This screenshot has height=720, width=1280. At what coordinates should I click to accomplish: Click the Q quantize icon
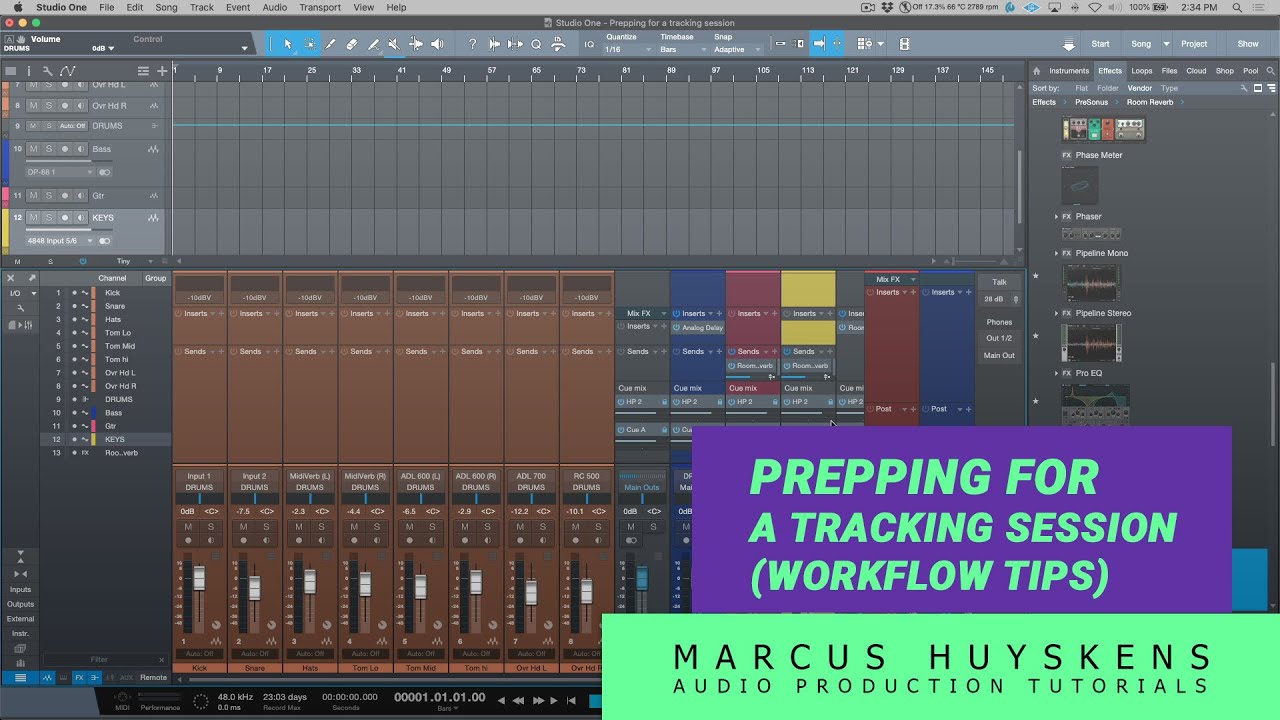pyautogui.click(x=536, y=44)
